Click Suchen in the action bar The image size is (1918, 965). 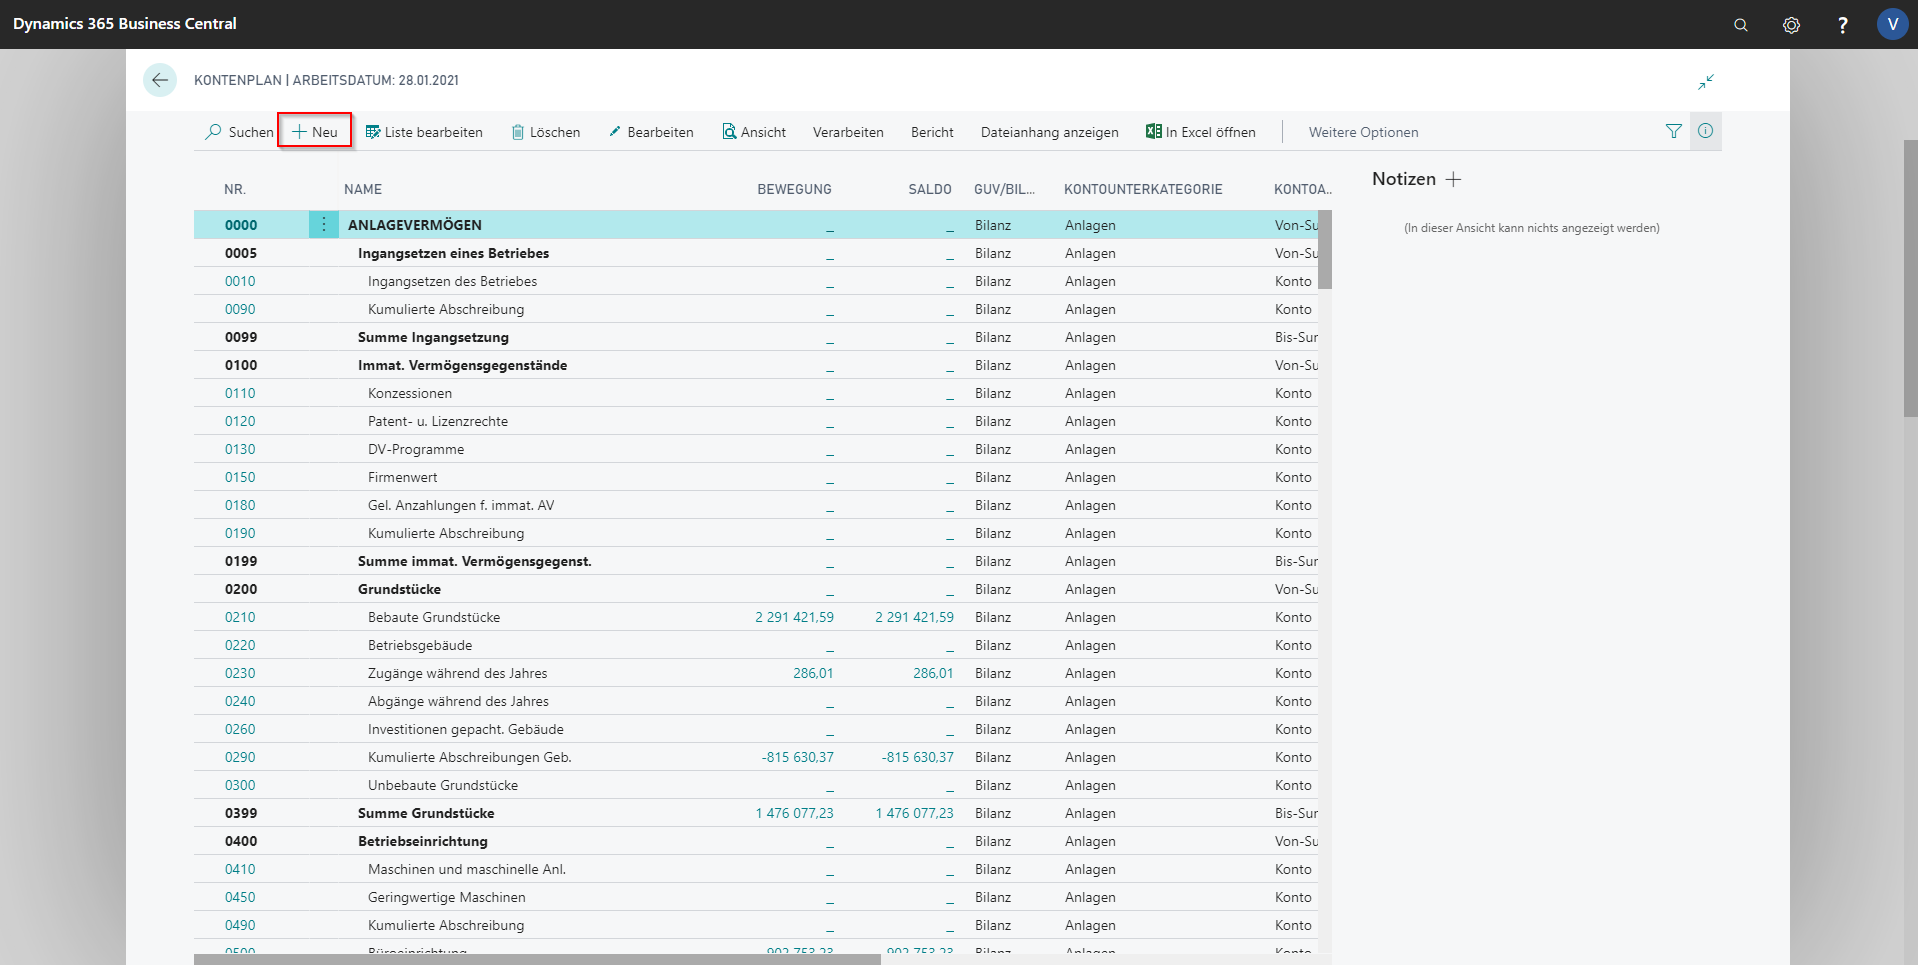(x=240, y=132)
